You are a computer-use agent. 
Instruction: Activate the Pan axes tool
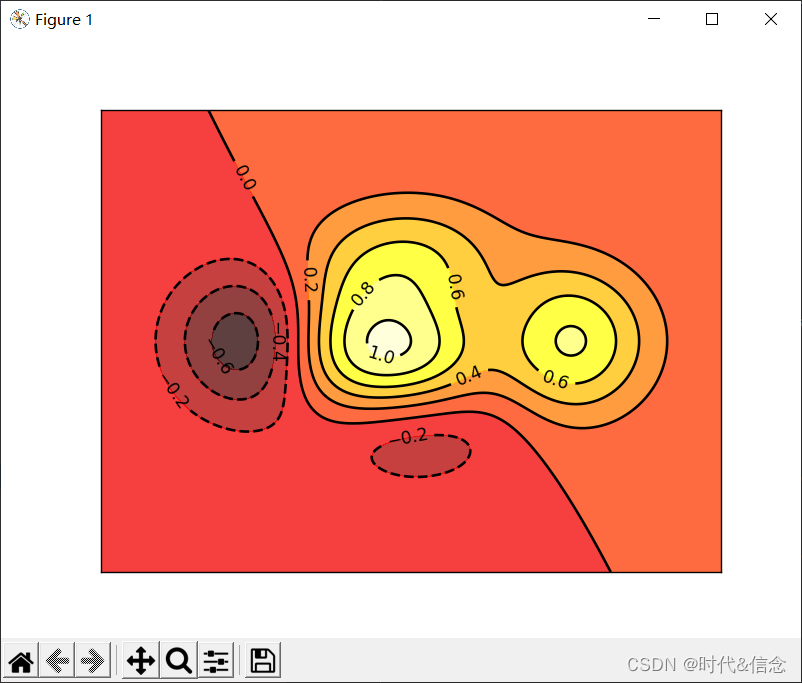click(x=141, y=660)
